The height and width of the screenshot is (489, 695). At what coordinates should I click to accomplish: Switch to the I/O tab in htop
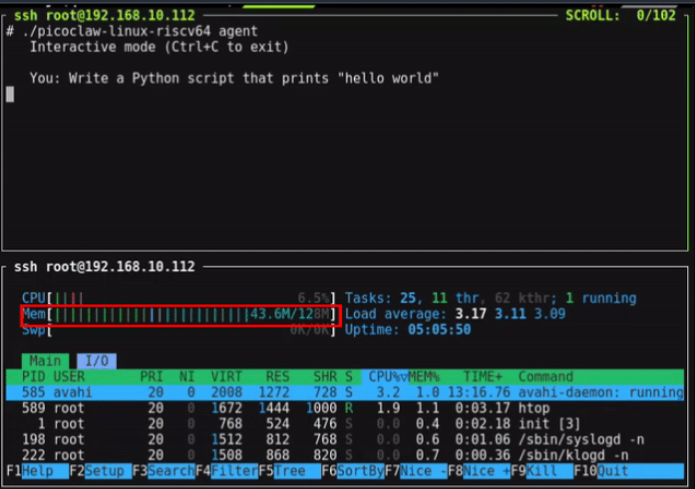tap(97, 361)
